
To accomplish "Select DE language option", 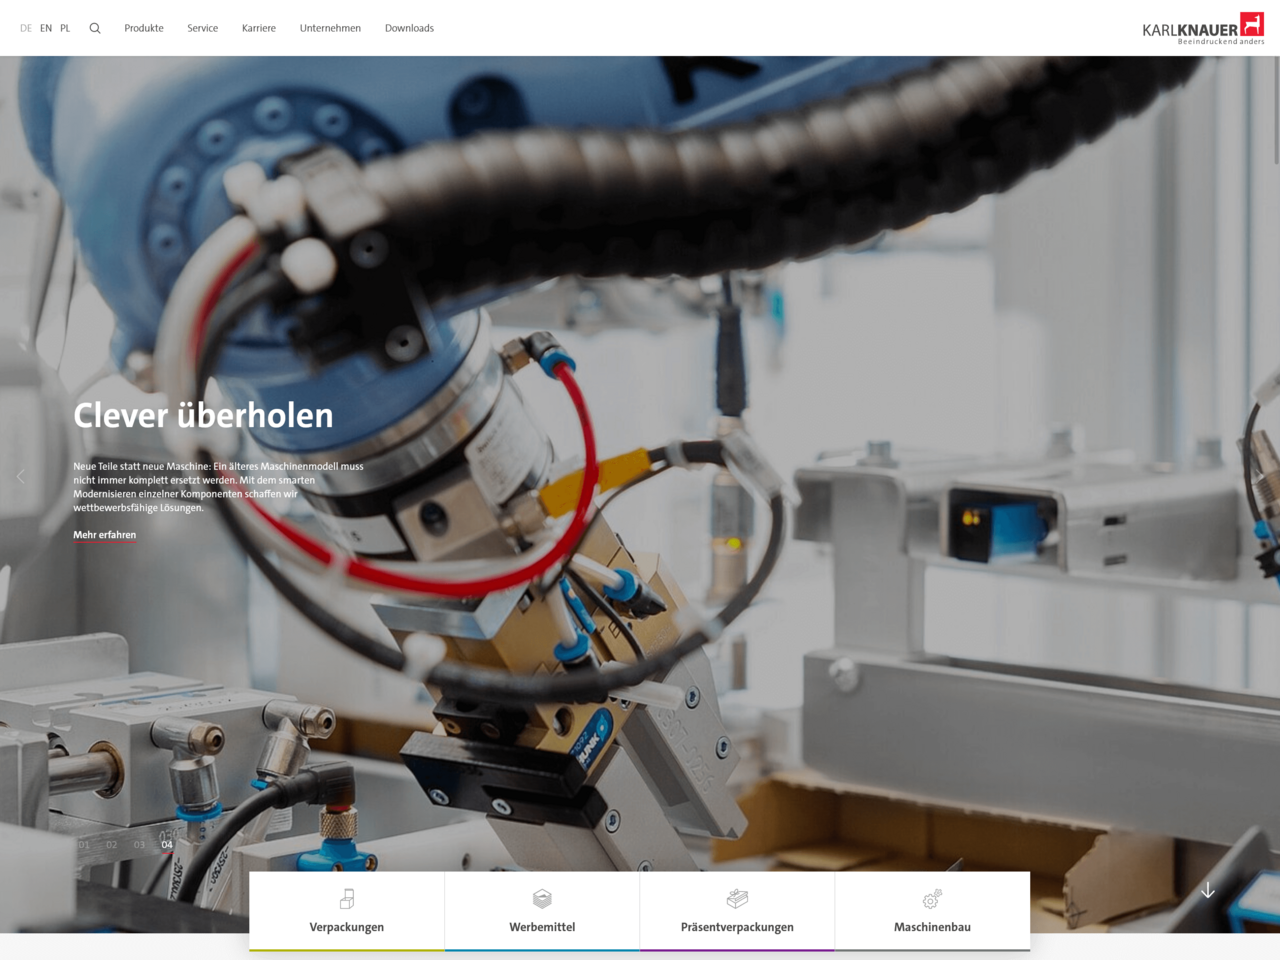I will click(x=26, y=28).
